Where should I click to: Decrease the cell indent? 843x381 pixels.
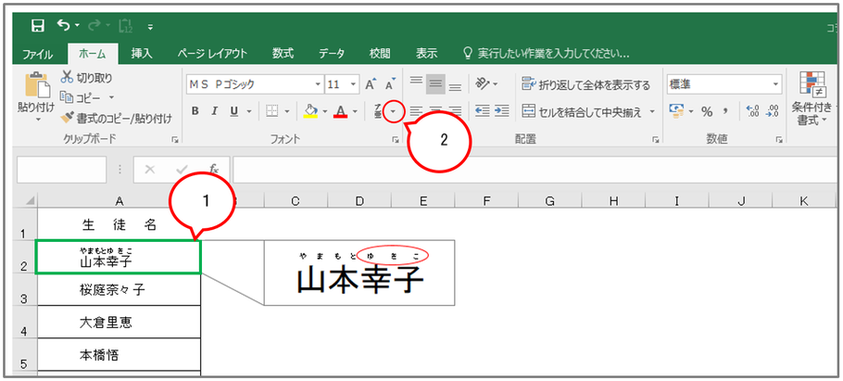pyautogui.click(x=482, y=111)
